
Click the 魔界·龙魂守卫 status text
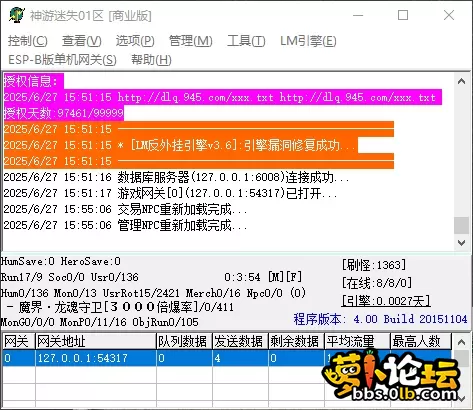click(121, 307)
